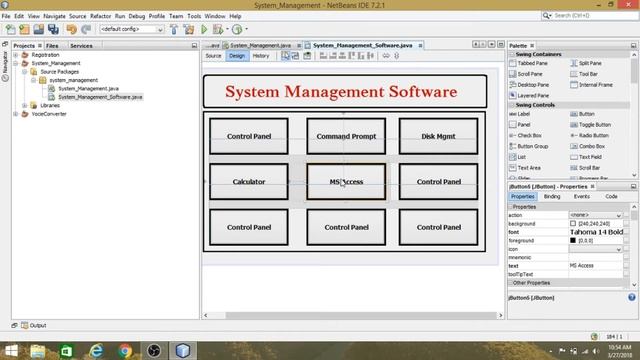Select Tool Bar in the palette
Image resolution: width=640 pixels, height=360 pixels.
[x=584, y=74]
